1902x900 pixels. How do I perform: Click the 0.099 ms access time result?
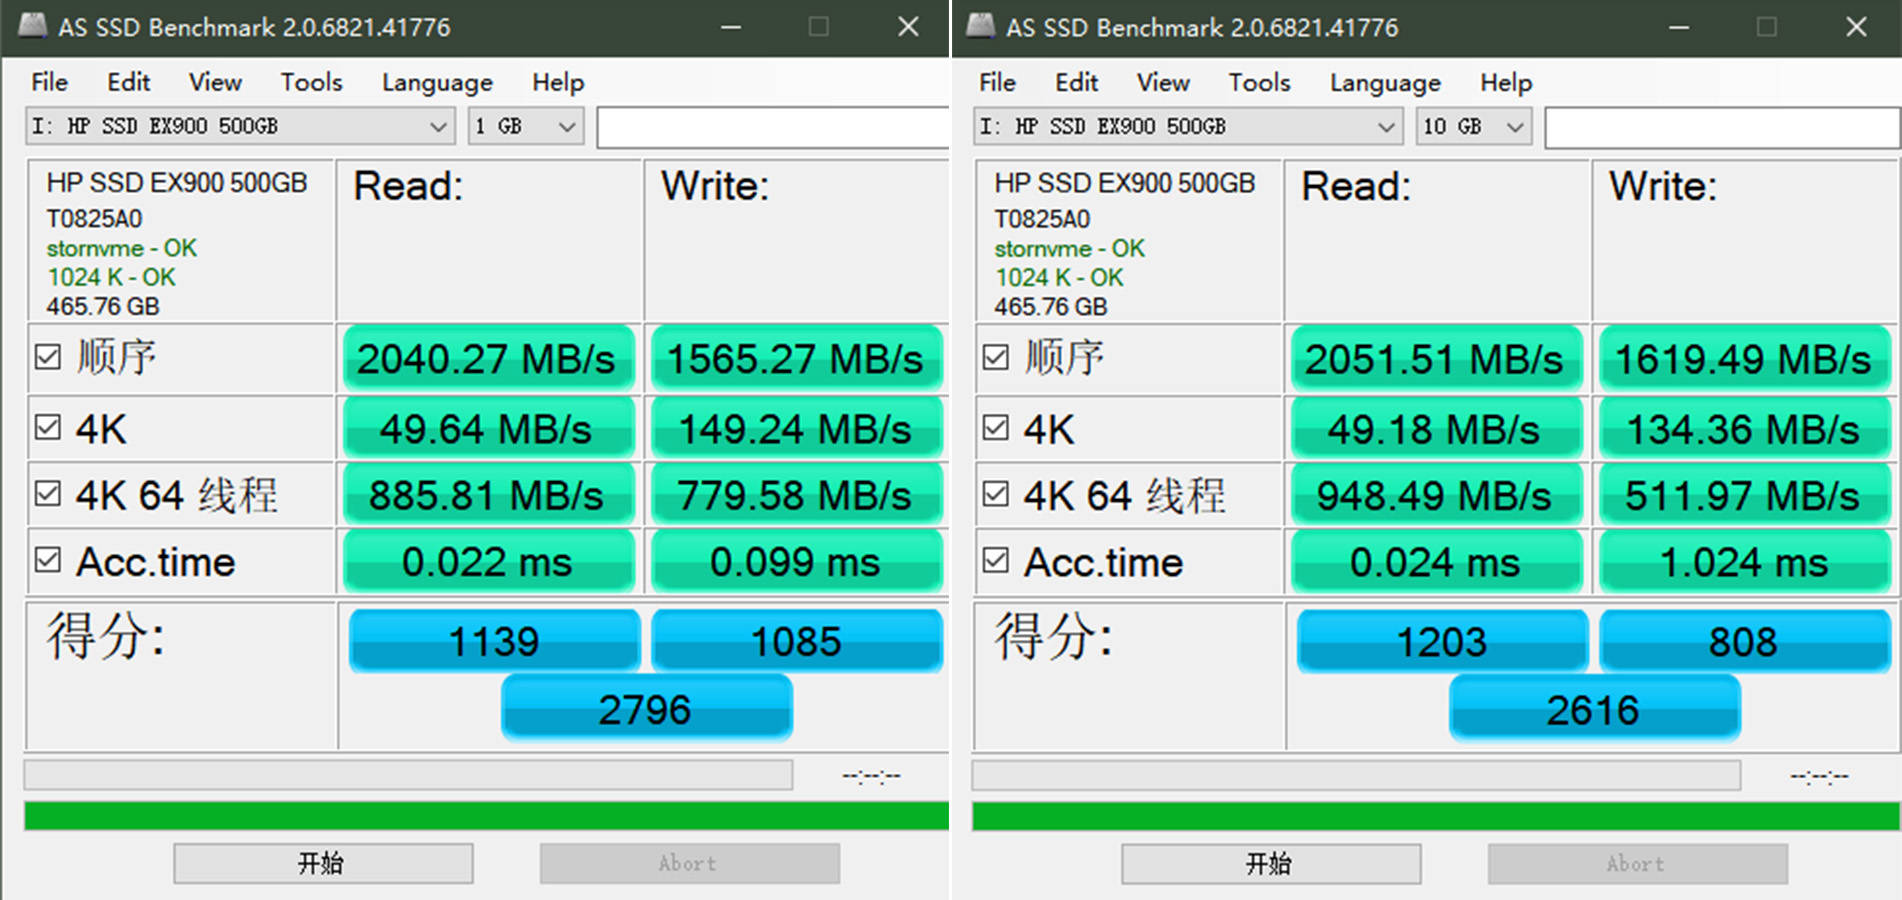796,561
